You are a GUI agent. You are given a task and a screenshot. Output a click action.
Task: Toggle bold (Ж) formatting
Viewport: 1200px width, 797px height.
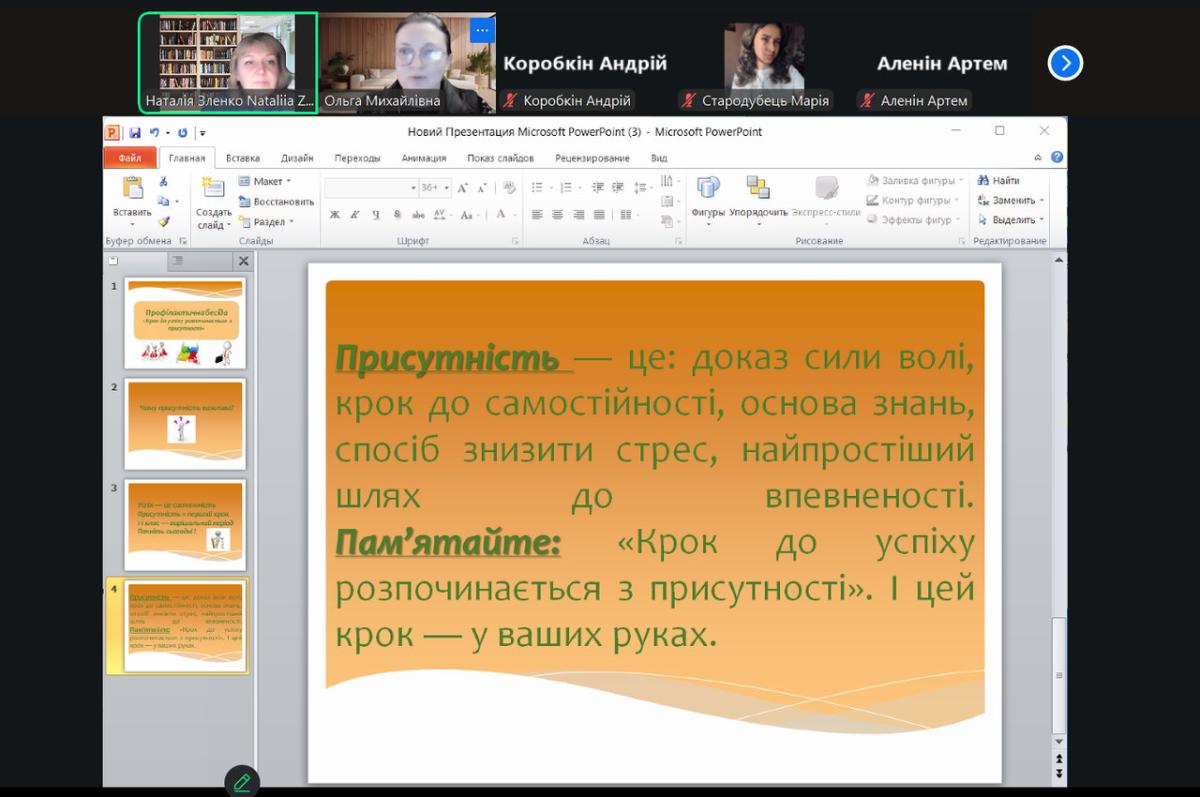(335, 214)
